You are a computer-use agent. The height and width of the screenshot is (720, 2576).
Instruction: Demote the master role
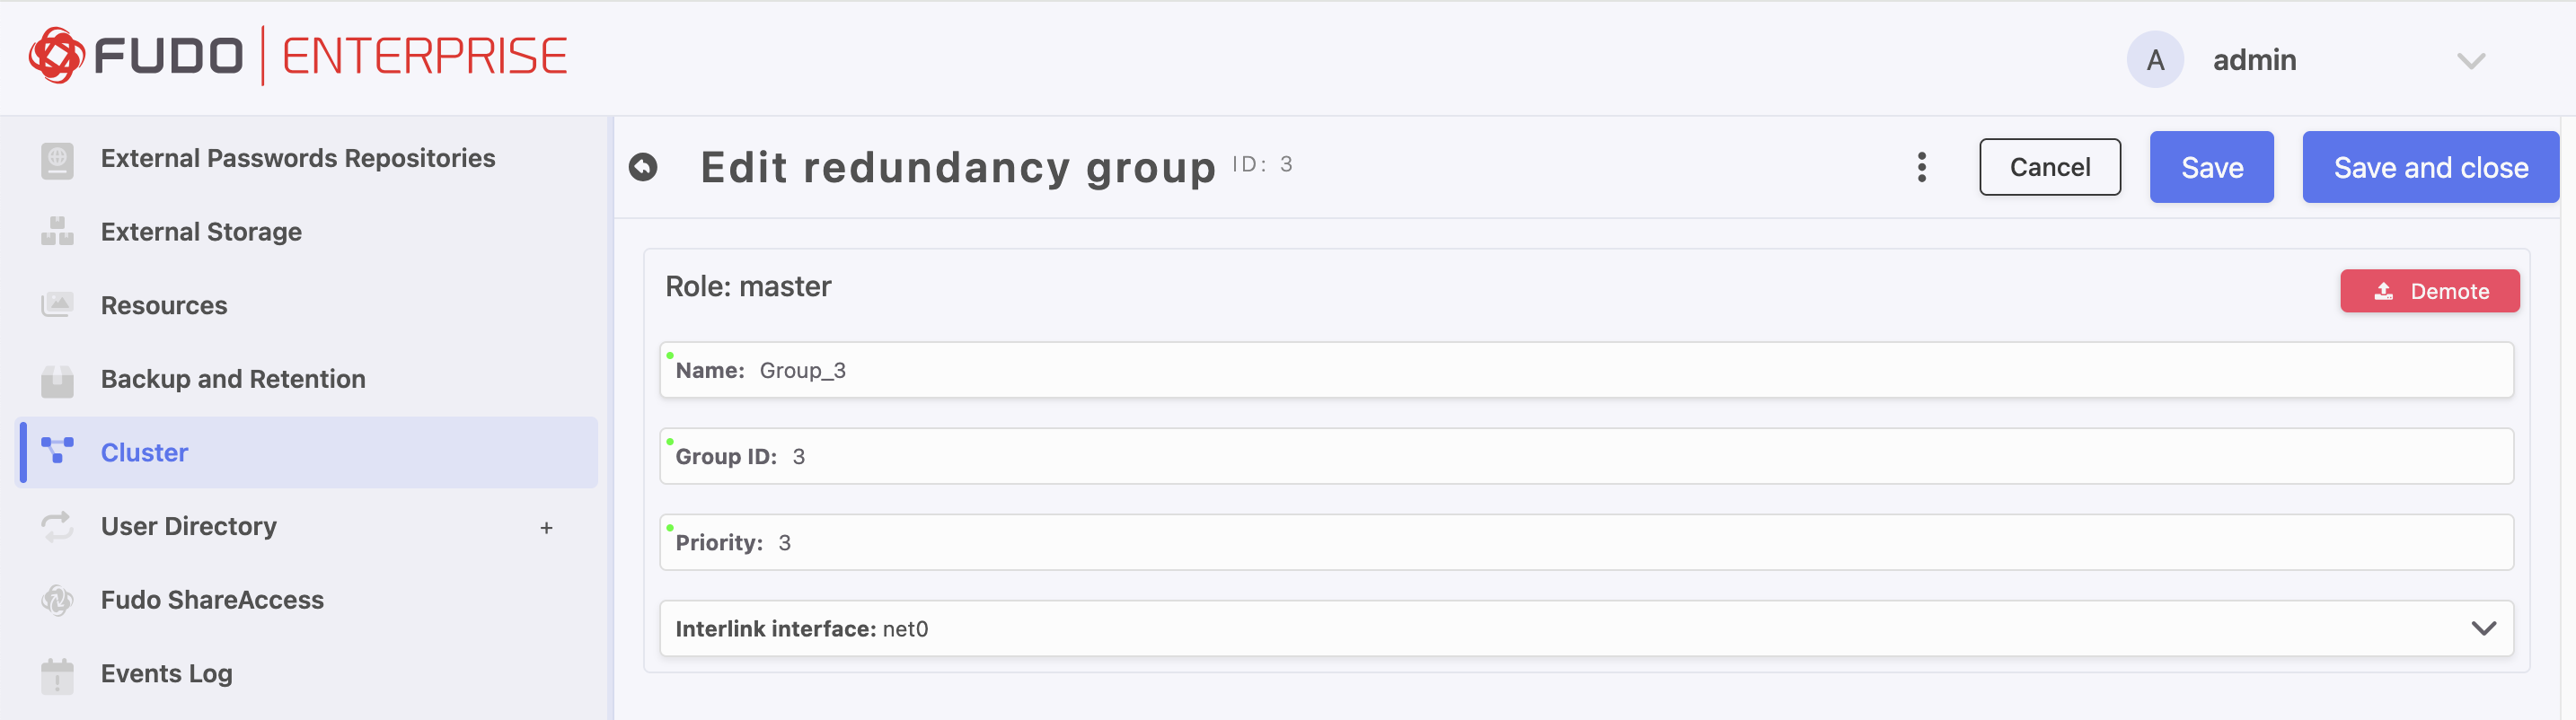[2429, 291]
